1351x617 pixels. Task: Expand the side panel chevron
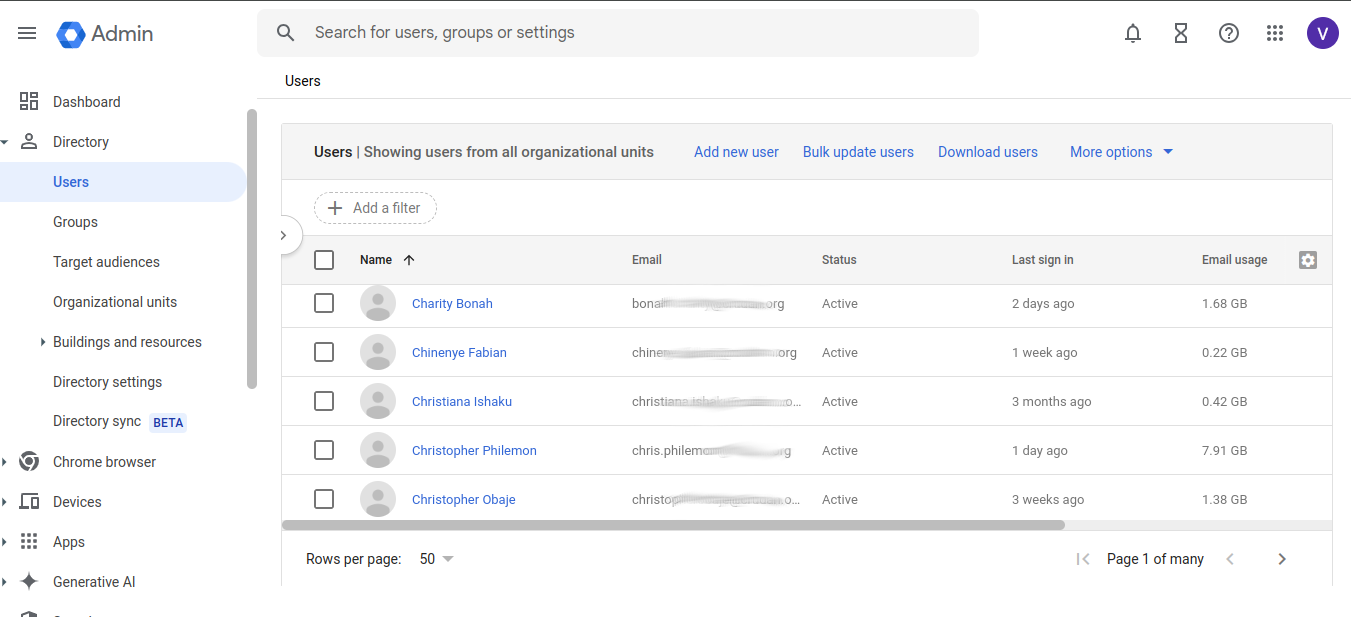click(284, 235)
